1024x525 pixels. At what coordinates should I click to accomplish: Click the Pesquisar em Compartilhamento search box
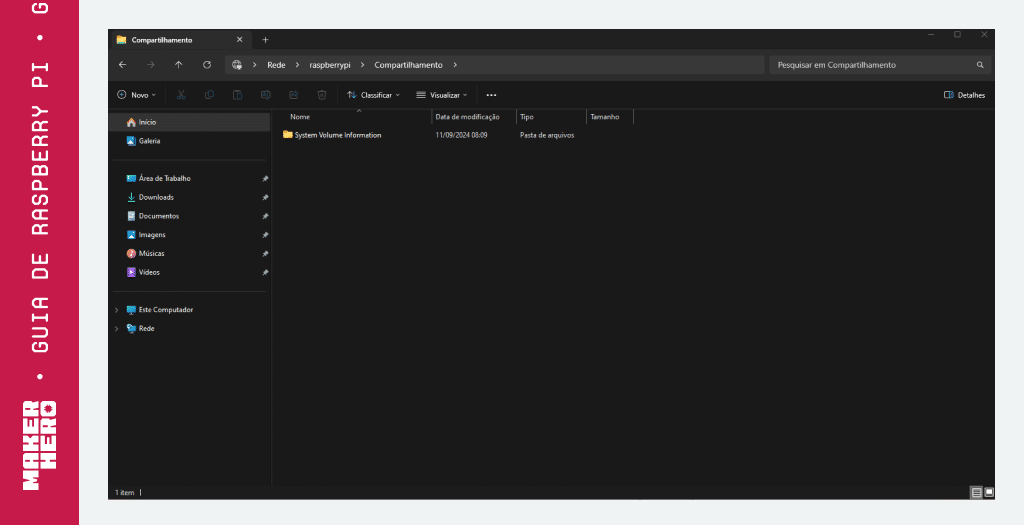[880, 65]
